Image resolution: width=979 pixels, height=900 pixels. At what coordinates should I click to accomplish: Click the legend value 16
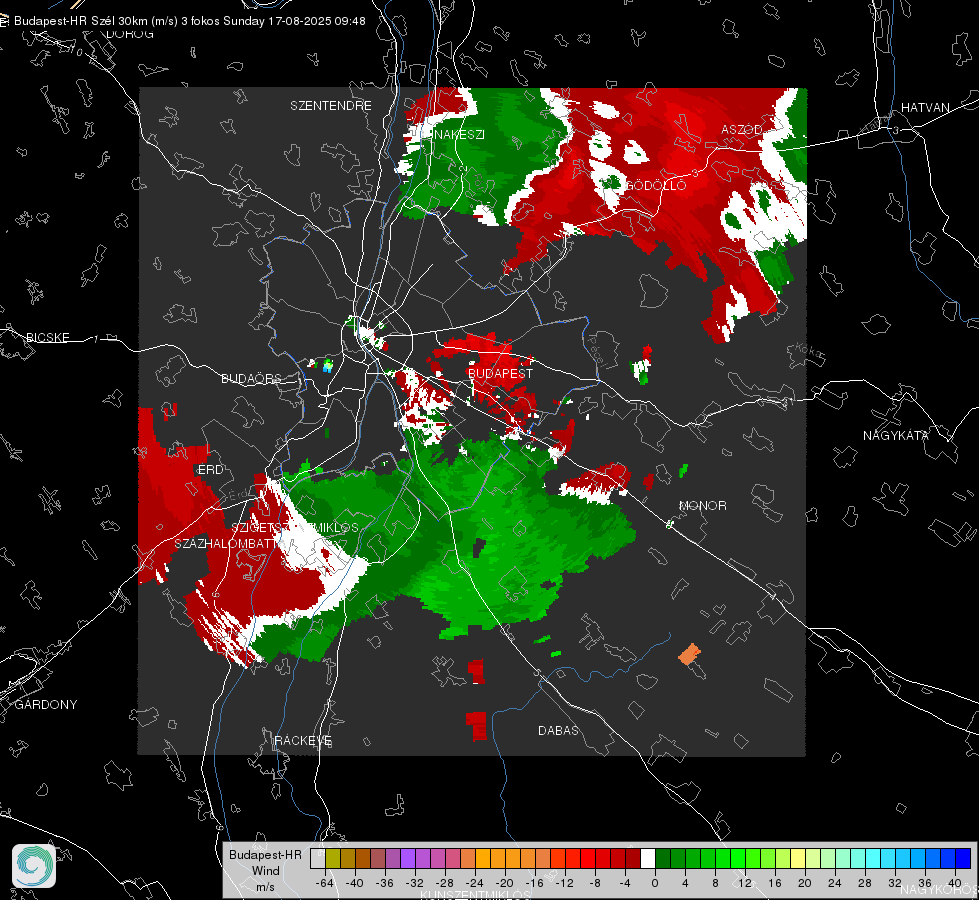775,884
